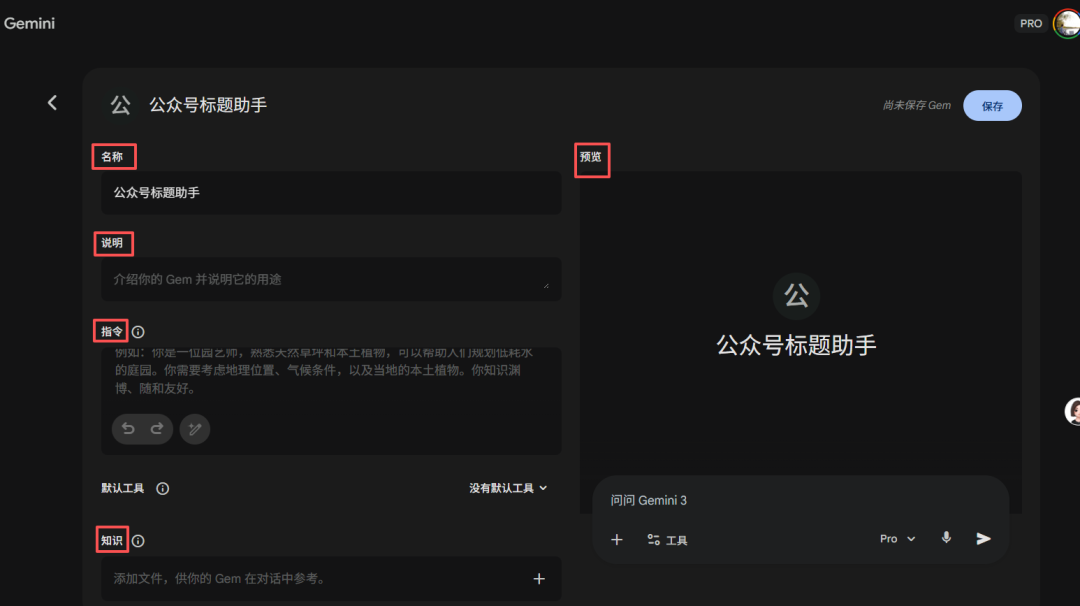Open the account profile avatar
The width and height of the screenshot is (1080, 606).
tap(1066, 23)
